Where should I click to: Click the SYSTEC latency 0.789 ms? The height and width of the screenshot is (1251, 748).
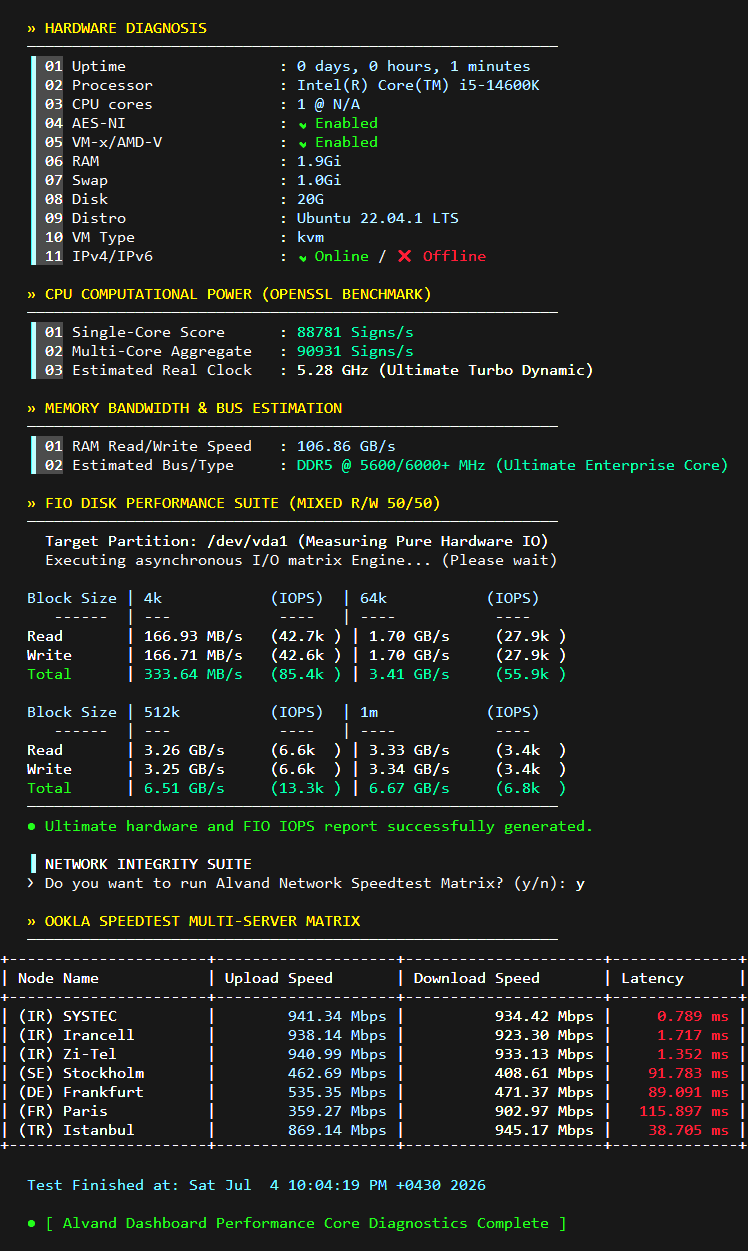(x=692, y=1016)
